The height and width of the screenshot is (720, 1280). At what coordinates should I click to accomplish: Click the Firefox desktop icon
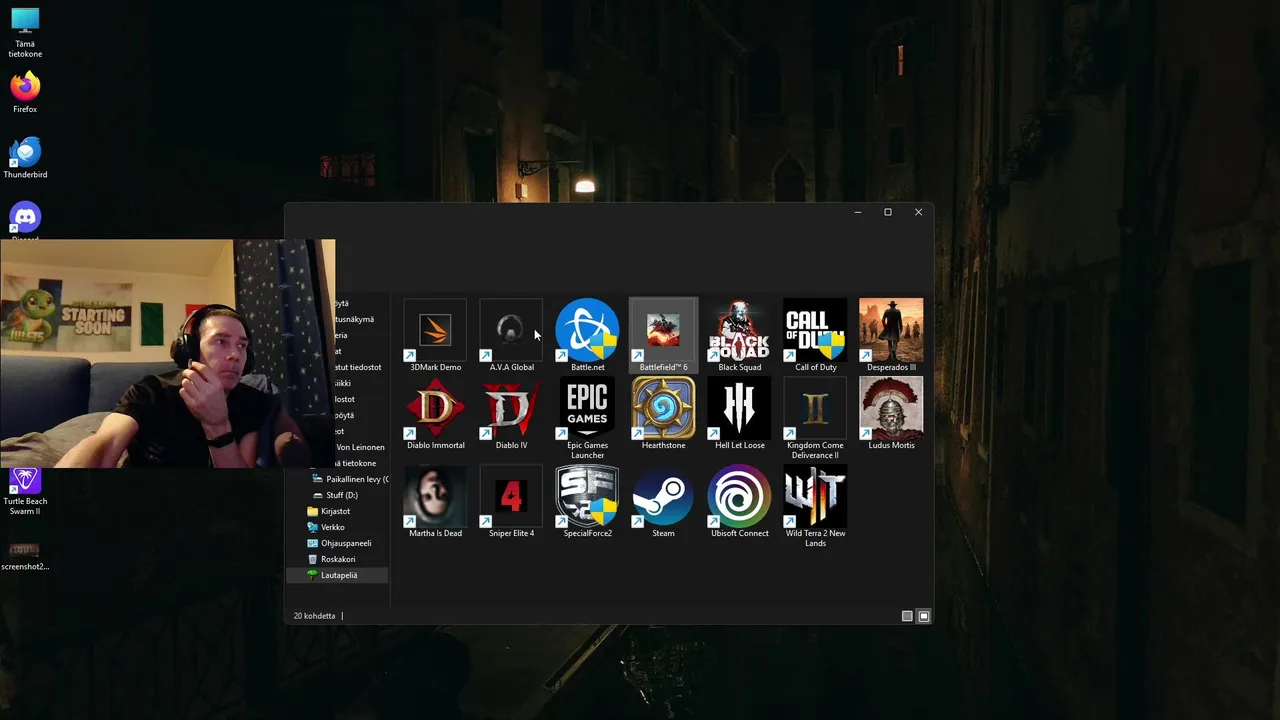click(25, 92)
